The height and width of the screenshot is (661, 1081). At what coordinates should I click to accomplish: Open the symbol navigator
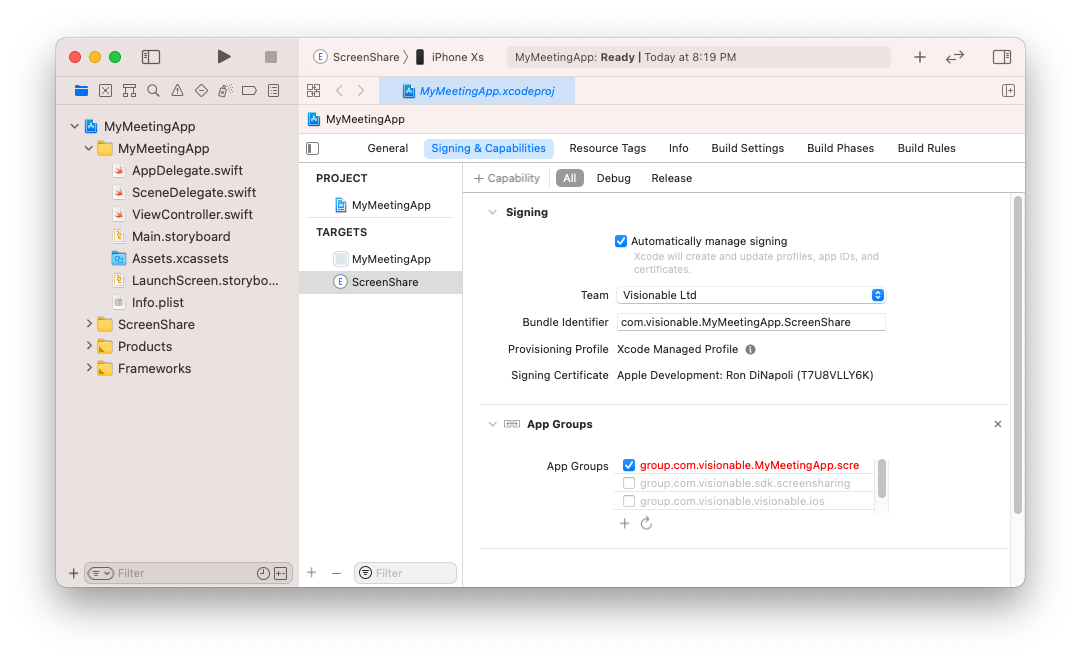pos(129,90)
